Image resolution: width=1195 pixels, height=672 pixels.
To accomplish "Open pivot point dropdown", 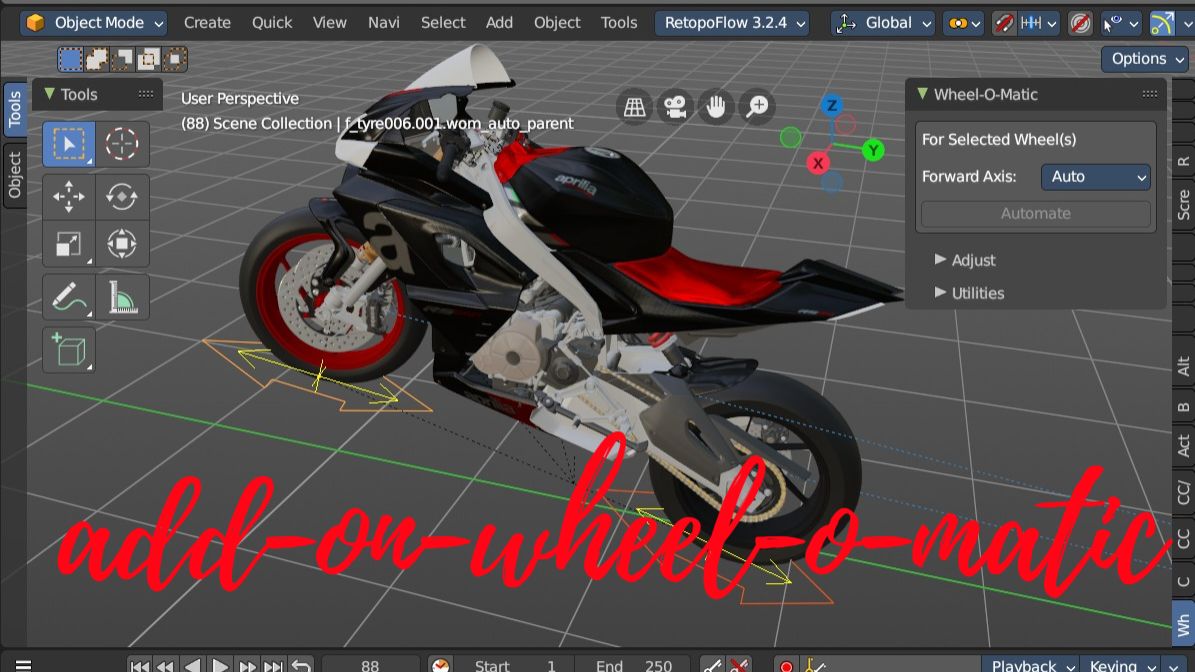I will pyautogui.click(x=963, y=24).
